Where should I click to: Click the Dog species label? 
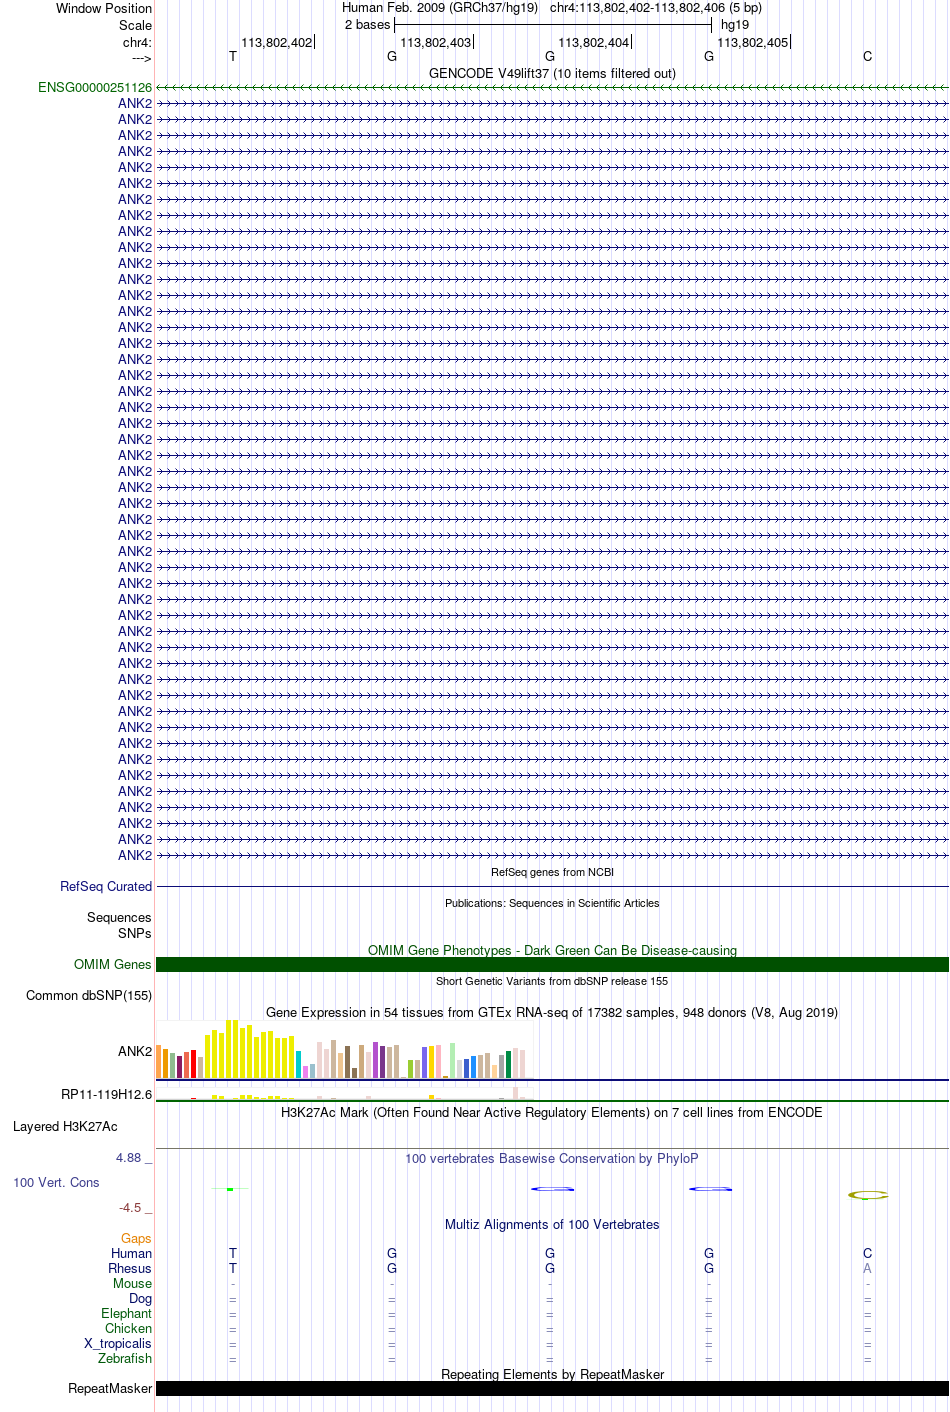pos(141,1299)
